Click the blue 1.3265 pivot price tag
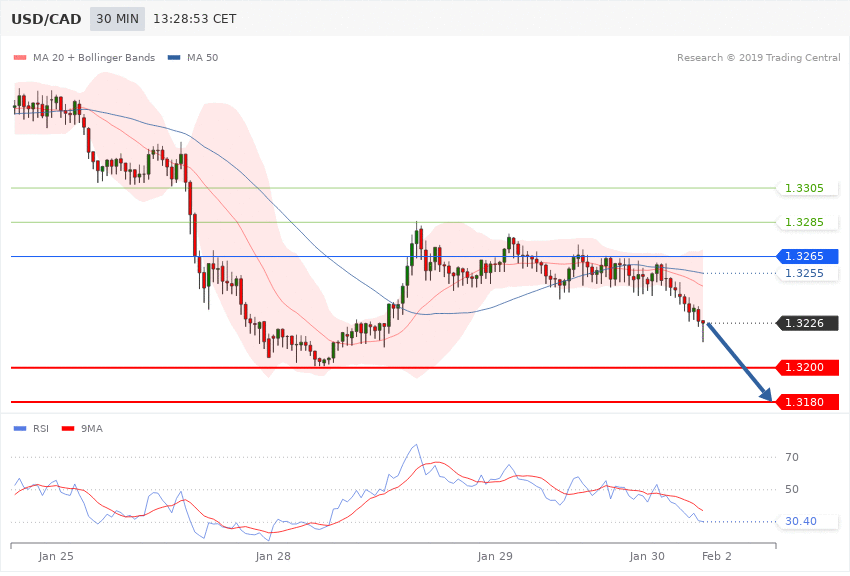The height and width of the screenshot is (576, 850). pyautogui.click(x=808, y=256)
